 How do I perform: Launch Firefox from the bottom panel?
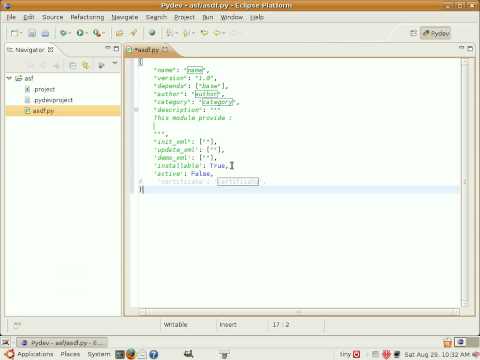coord(131,354)
